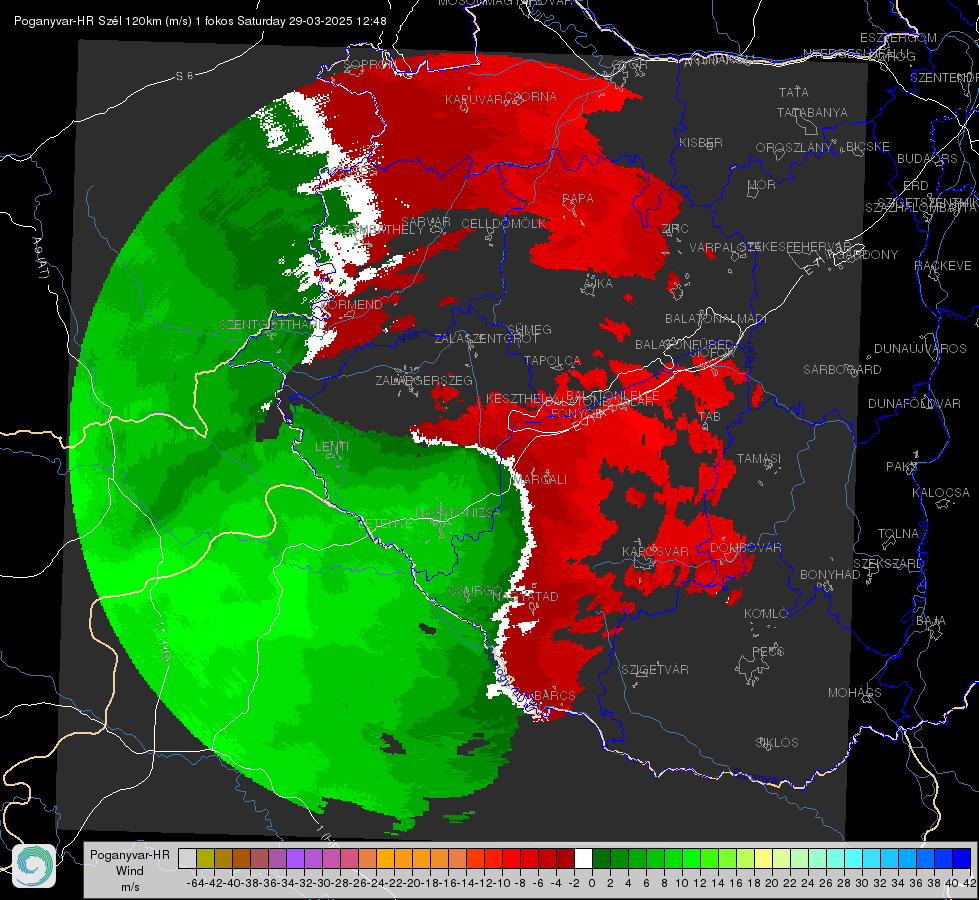Click the BICSKE city label
979x900 pixels.
pyautogui.click(x=868, y=147)
